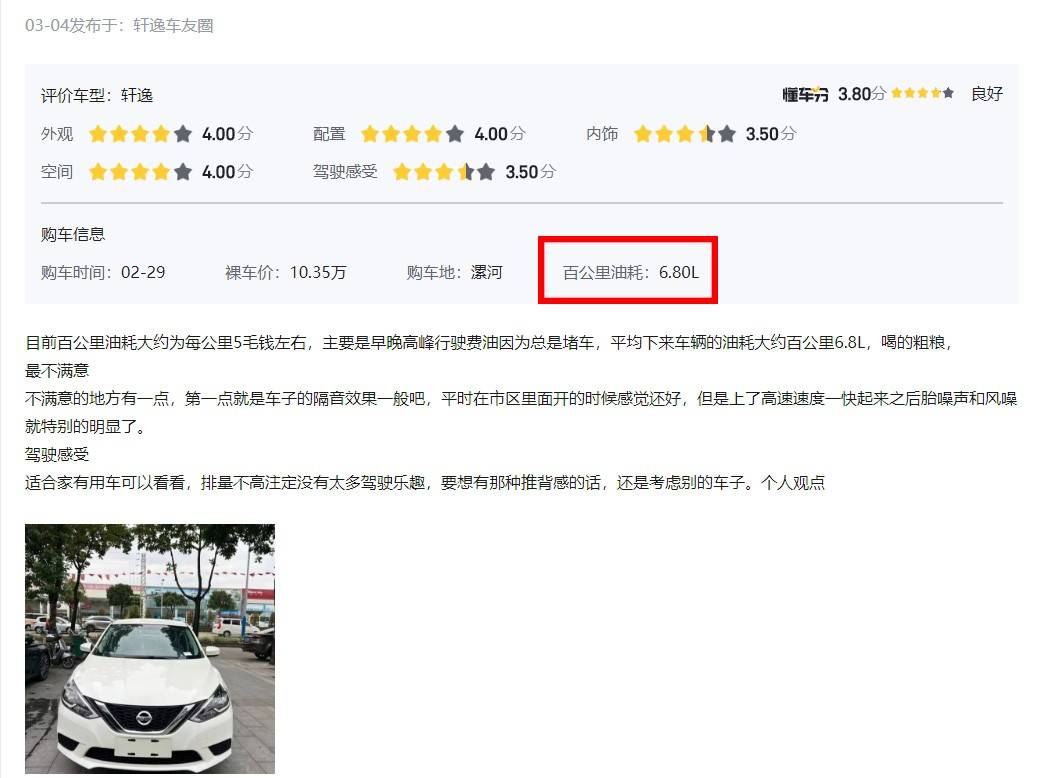Click the paragraph starting 适合家有用车
The image size is (1045, 778).
click(x=425, y=483)
